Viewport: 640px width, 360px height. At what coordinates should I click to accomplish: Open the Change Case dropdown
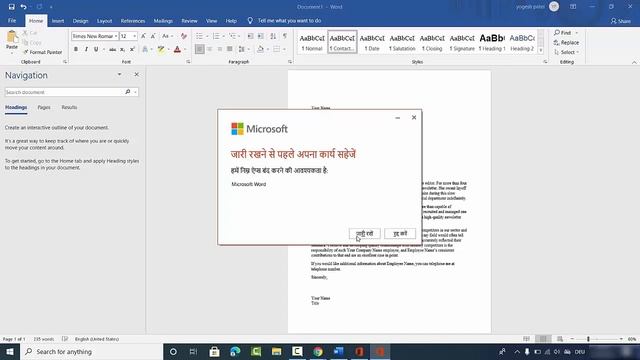point(167,36)
